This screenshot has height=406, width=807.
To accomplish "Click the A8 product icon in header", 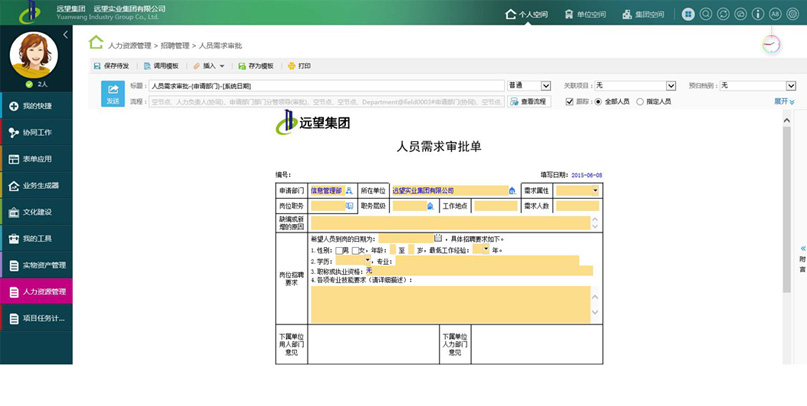I will point(775,14).
